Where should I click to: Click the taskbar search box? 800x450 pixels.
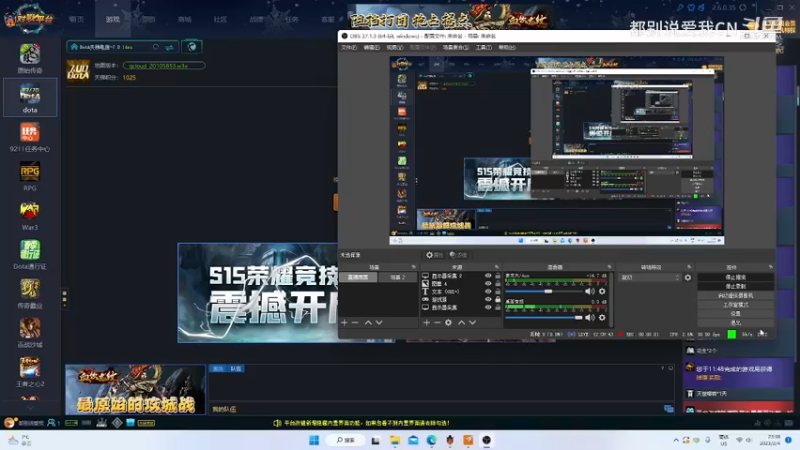(x=346, y=440)
